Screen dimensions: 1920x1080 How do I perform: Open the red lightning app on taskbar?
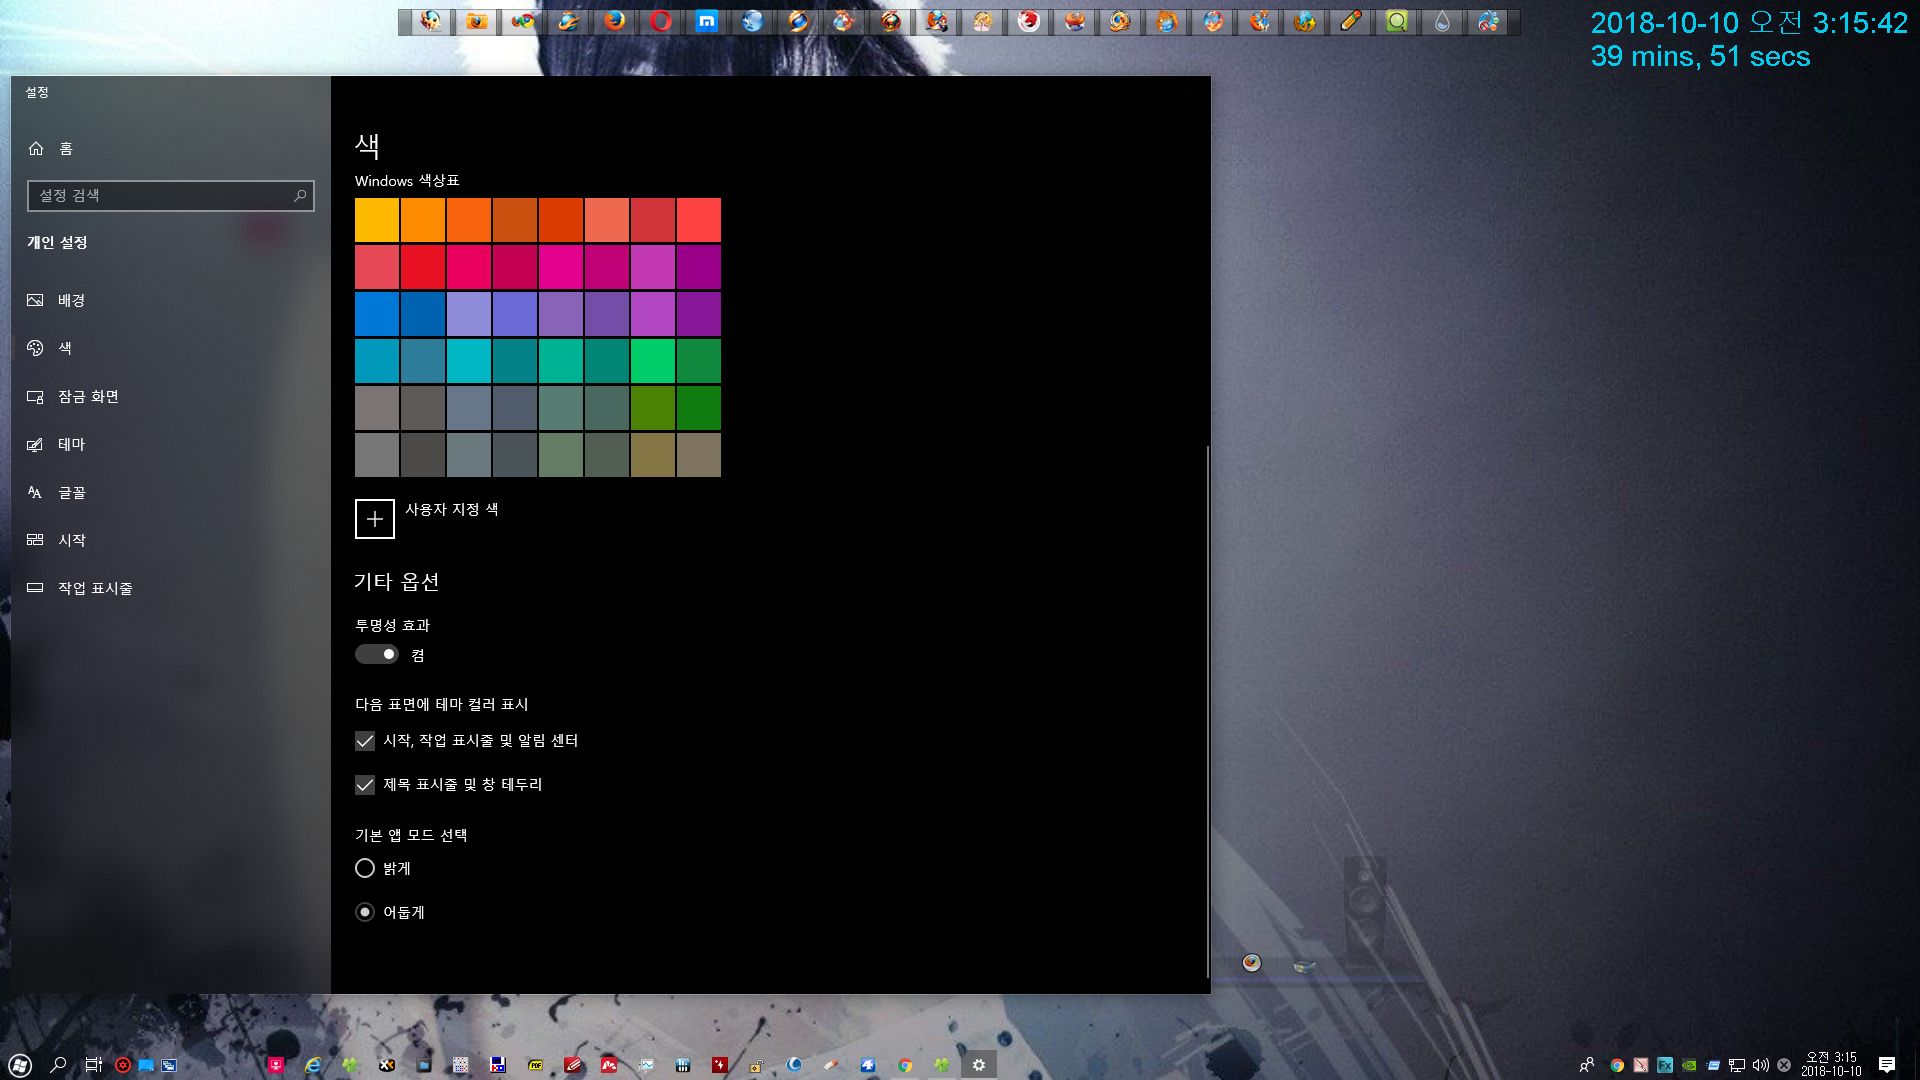719,1065
